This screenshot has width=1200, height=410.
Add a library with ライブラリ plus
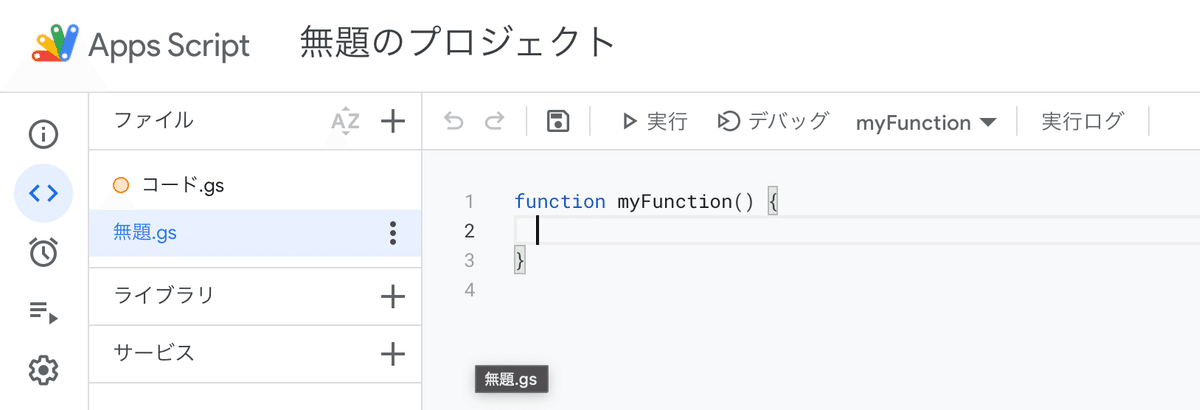click(x=393, y=296)
